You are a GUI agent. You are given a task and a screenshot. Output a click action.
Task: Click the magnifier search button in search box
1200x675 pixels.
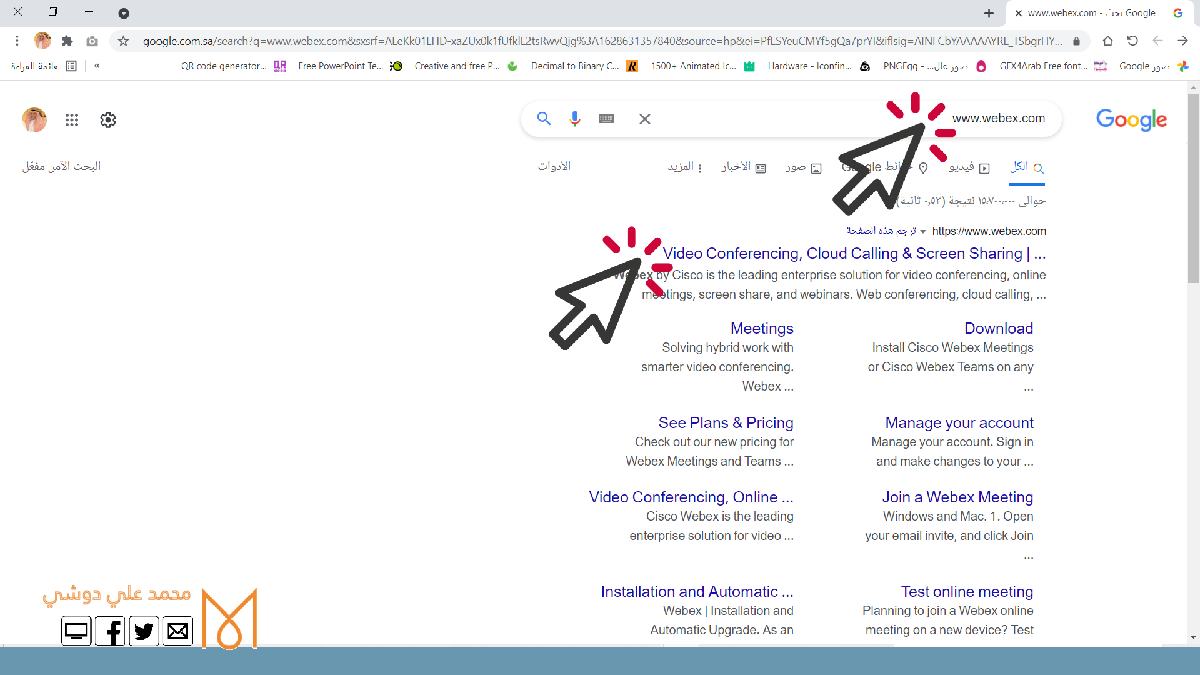tap(544, 119)
